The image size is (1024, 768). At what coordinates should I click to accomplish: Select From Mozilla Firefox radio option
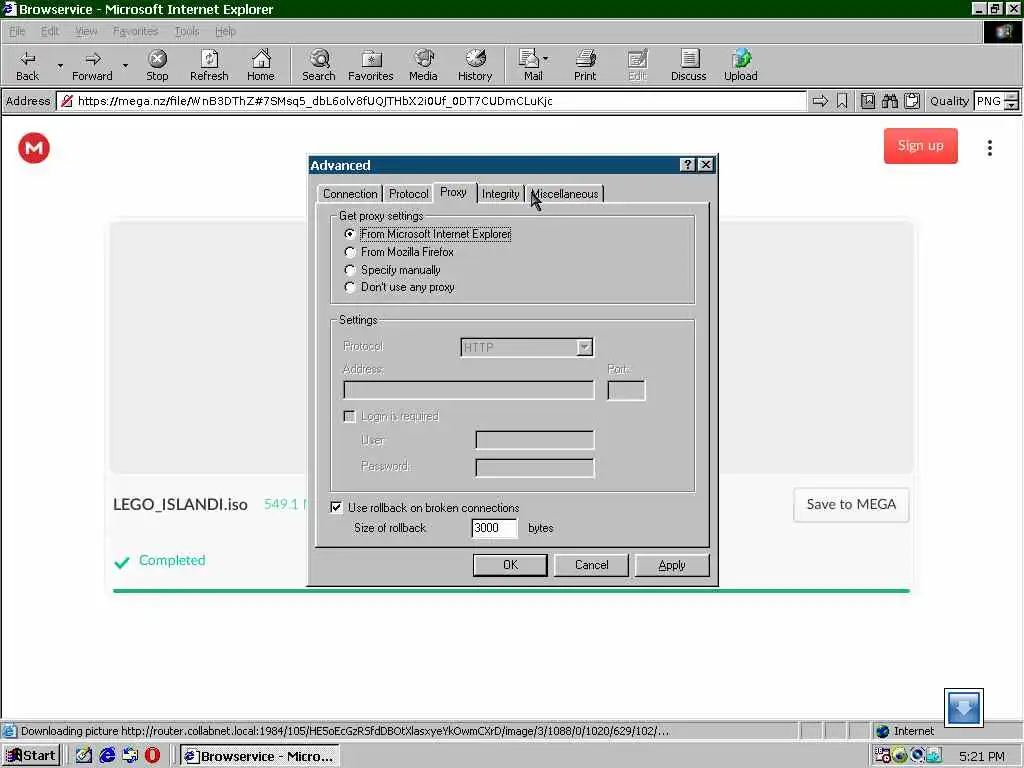[350, 252]
